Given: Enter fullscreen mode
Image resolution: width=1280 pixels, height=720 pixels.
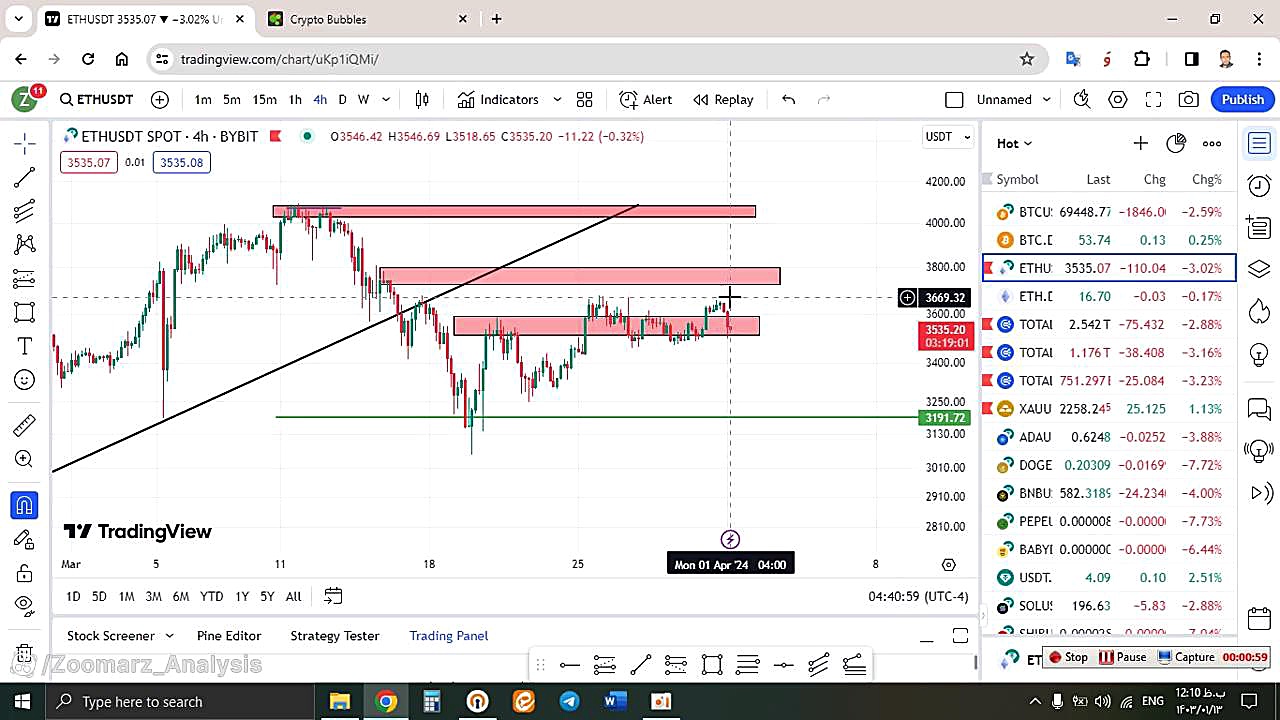Looking at the screenshot, I should (1153, 99).
